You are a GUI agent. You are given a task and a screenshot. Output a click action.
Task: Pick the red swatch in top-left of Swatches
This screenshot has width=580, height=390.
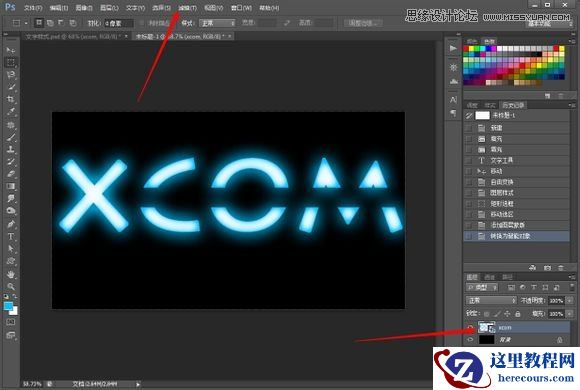466,48
